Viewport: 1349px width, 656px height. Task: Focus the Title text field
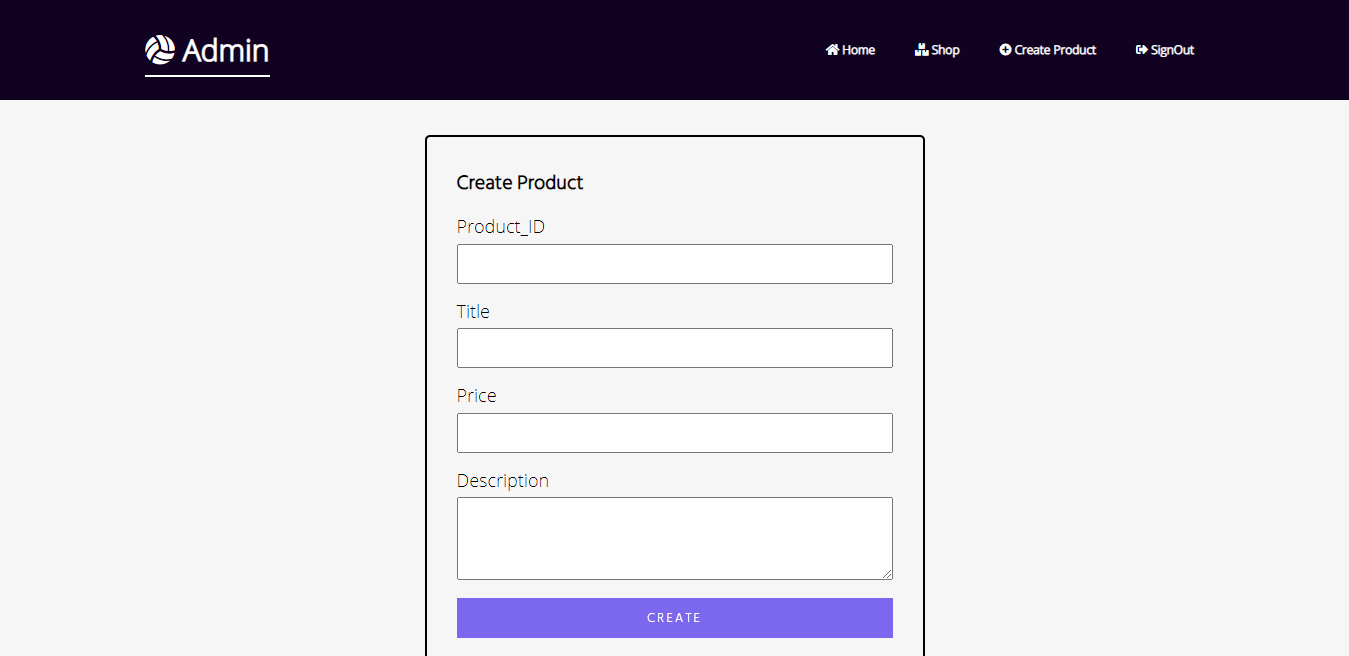point(674,347)
